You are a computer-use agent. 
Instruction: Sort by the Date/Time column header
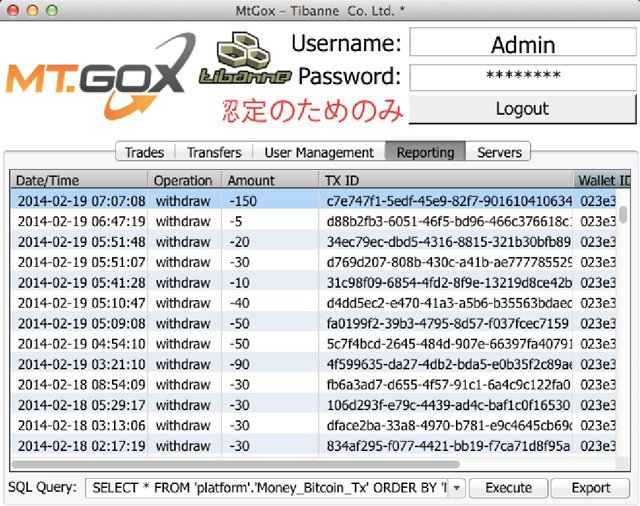point(78,180)
